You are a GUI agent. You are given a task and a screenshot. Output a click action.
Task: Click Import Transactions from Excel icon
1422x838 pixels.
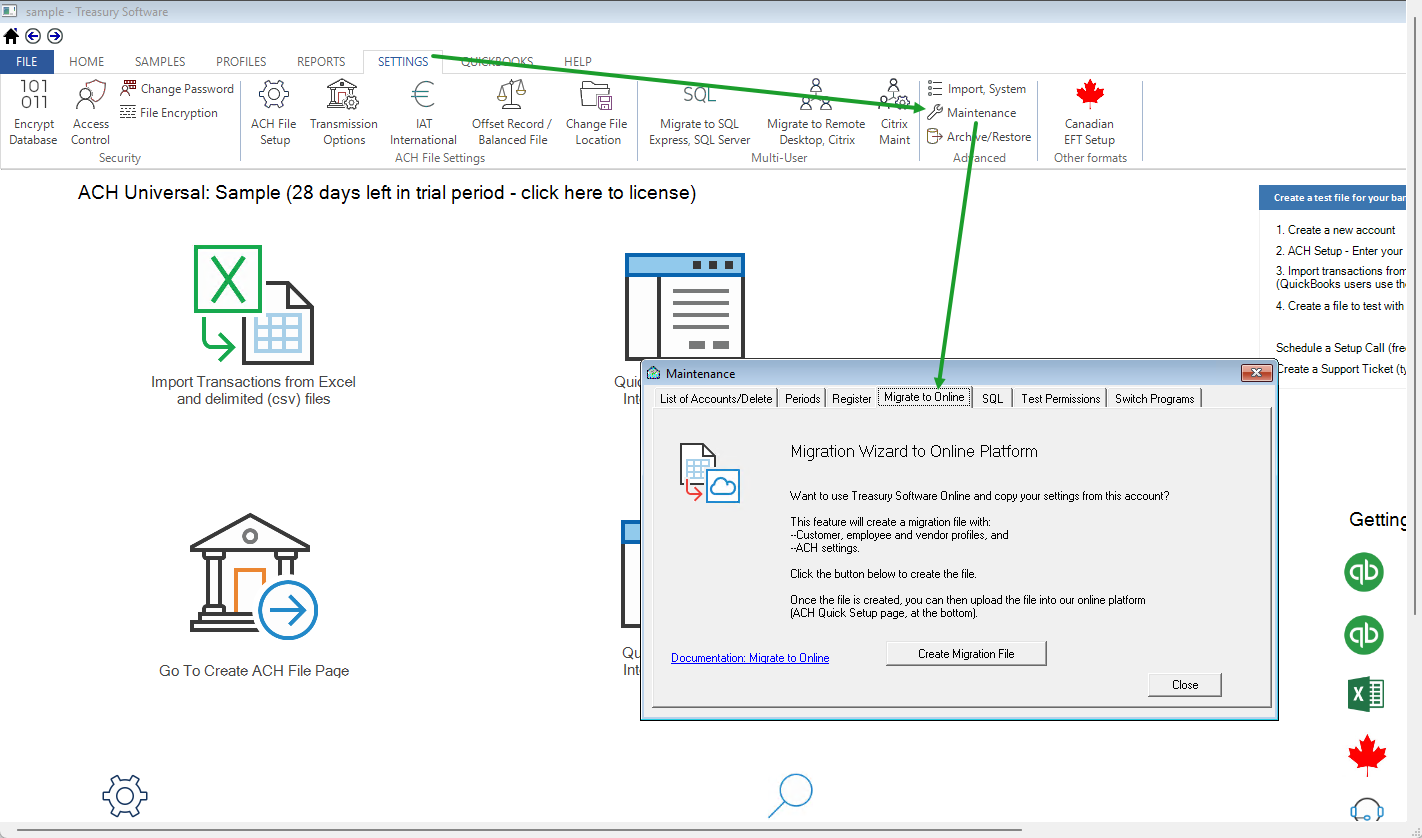coord(253,305)
